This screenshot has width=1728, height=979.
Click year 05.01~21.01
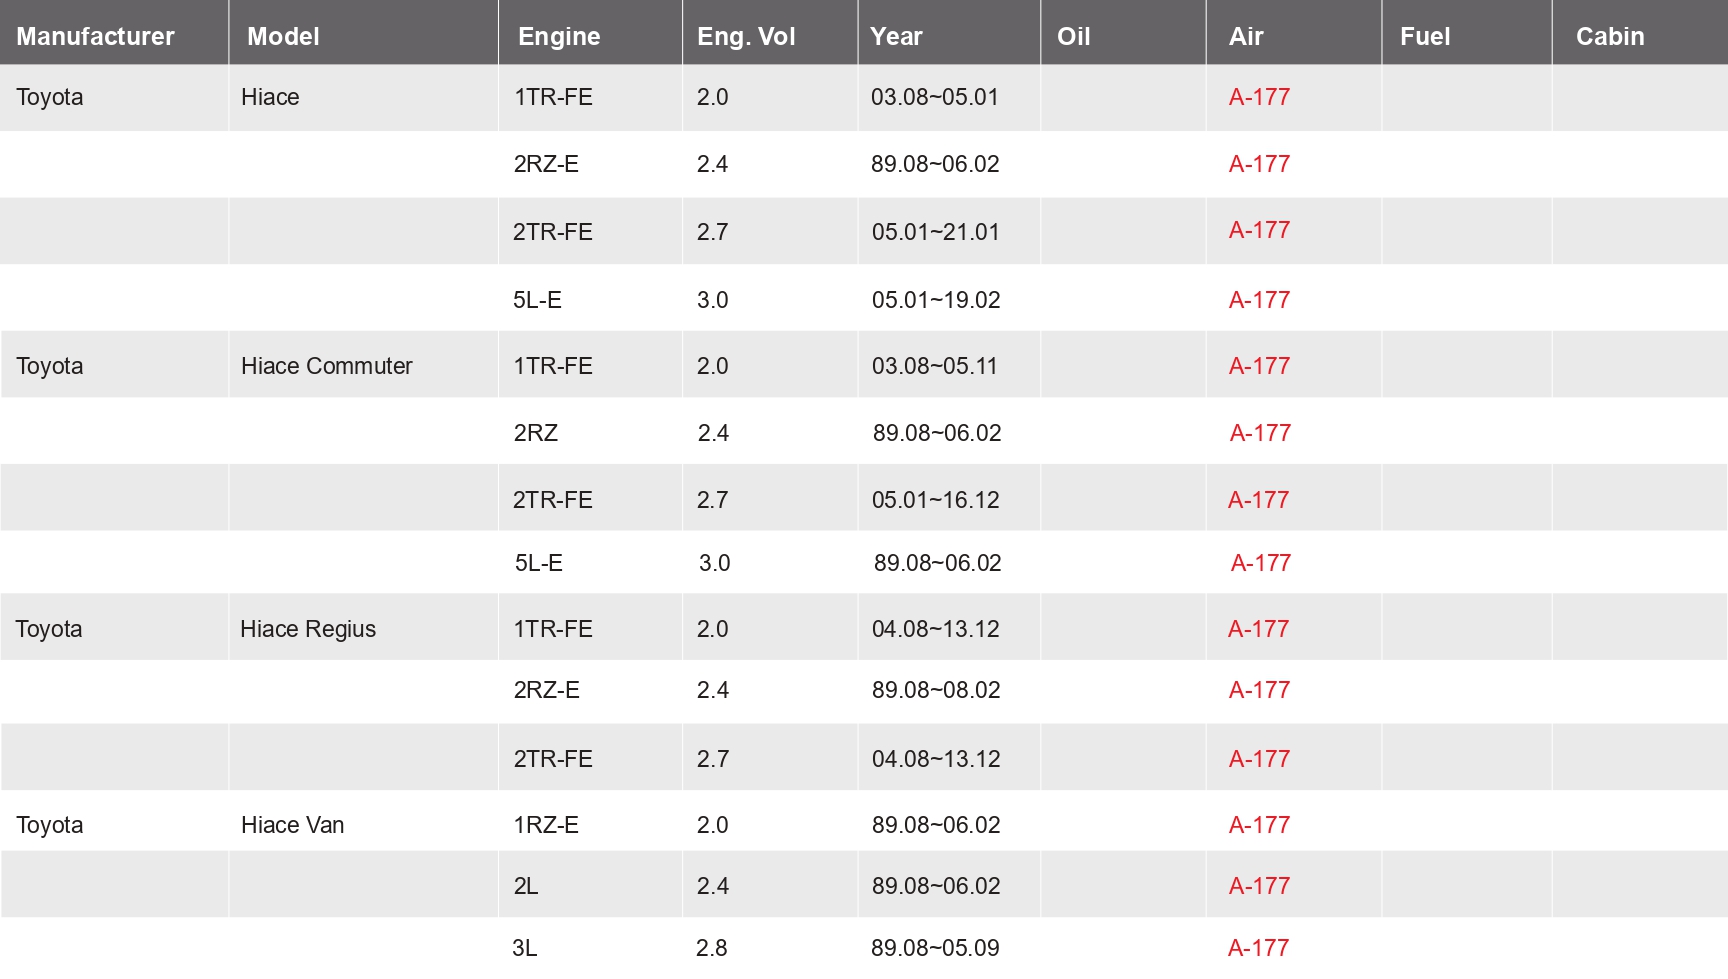click(x=935, y=232)
